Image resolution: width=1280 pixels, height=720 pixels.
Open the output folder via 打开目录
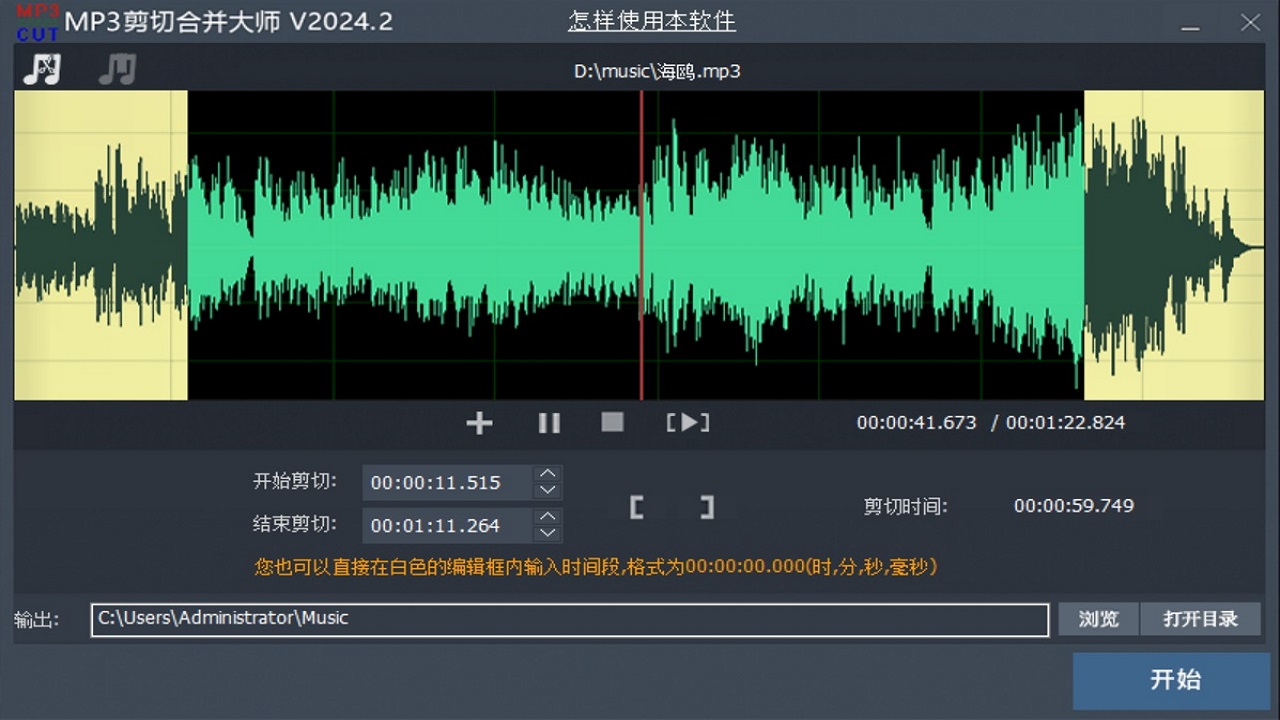[1201, 619]
